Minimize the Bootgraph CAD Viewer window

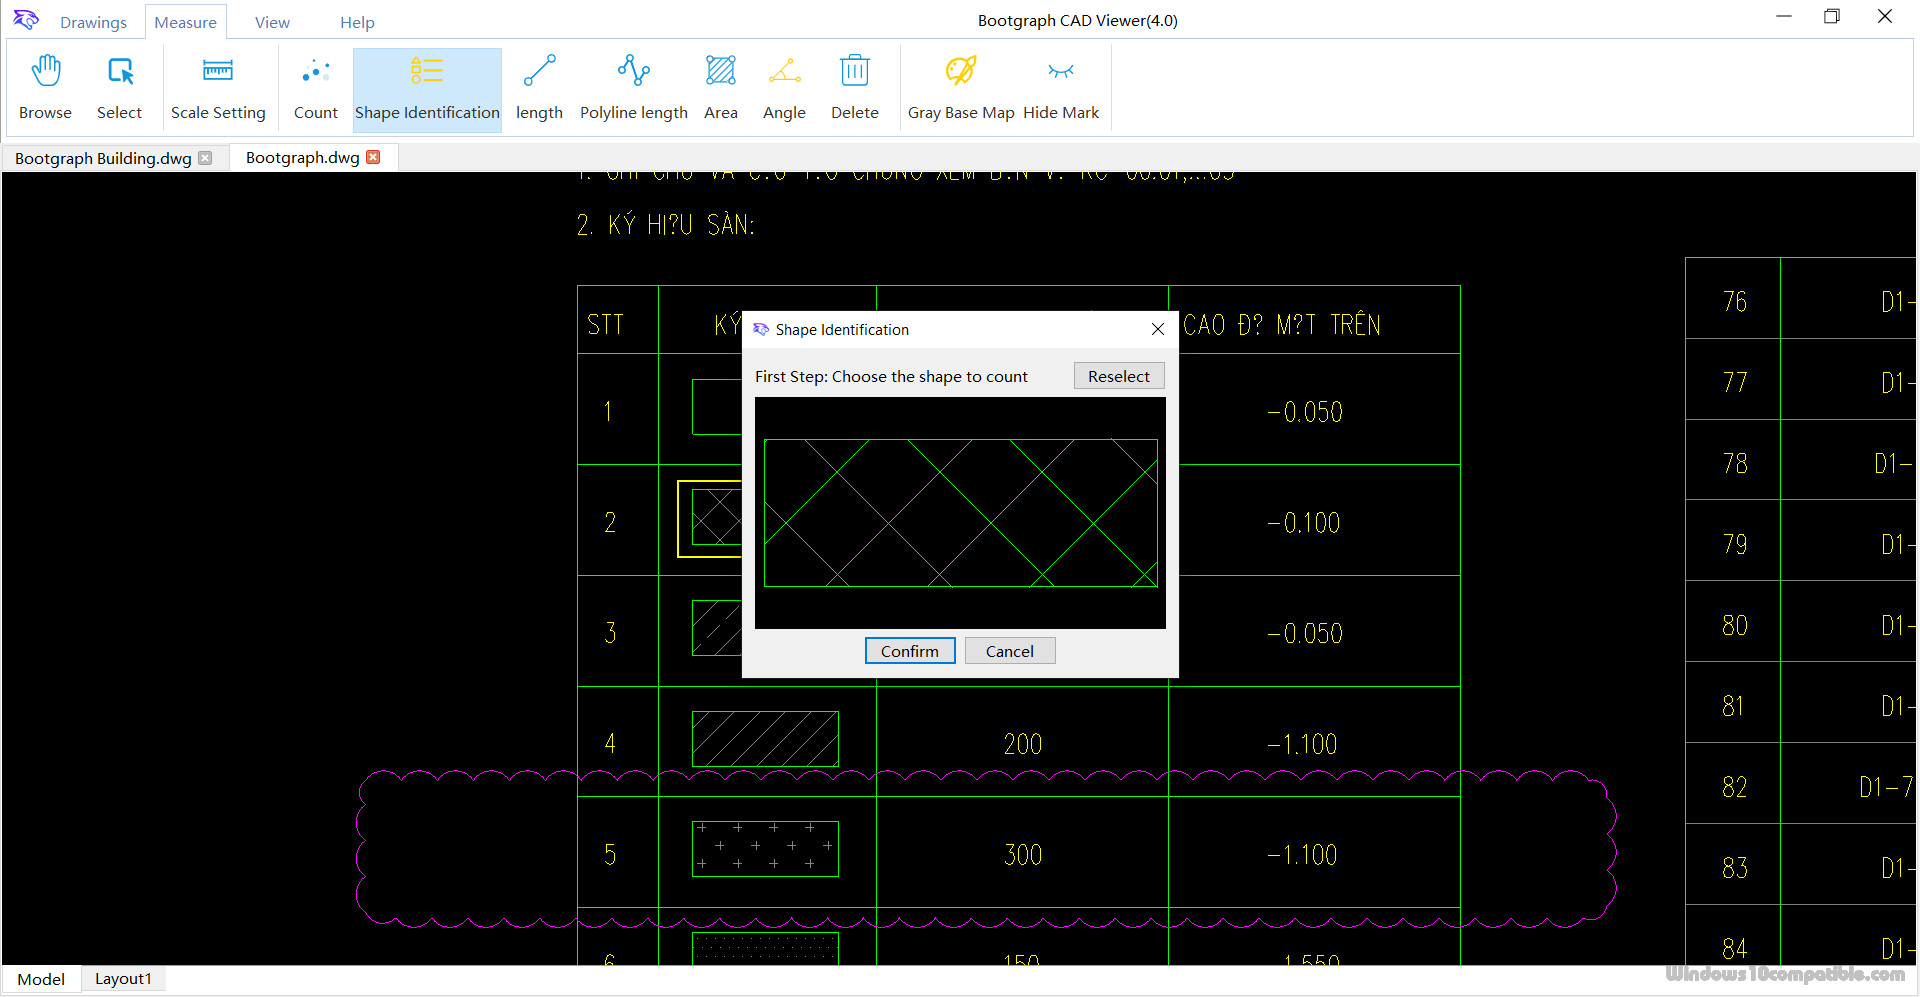pyautogui.click(x=1783, y=17)
